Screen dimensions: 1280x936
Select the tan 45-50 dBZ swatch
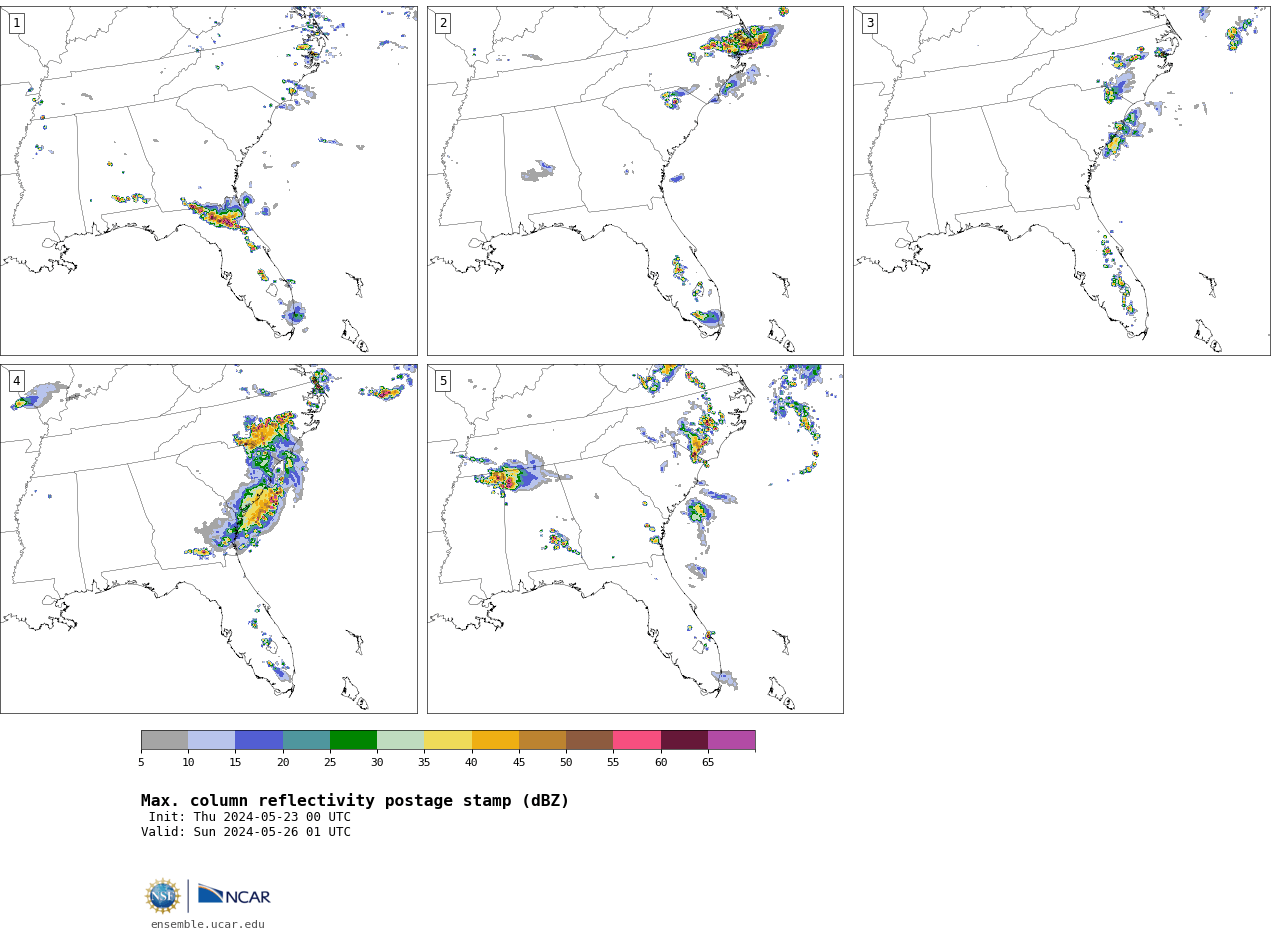pyautogui.click(x=542, y=740)
